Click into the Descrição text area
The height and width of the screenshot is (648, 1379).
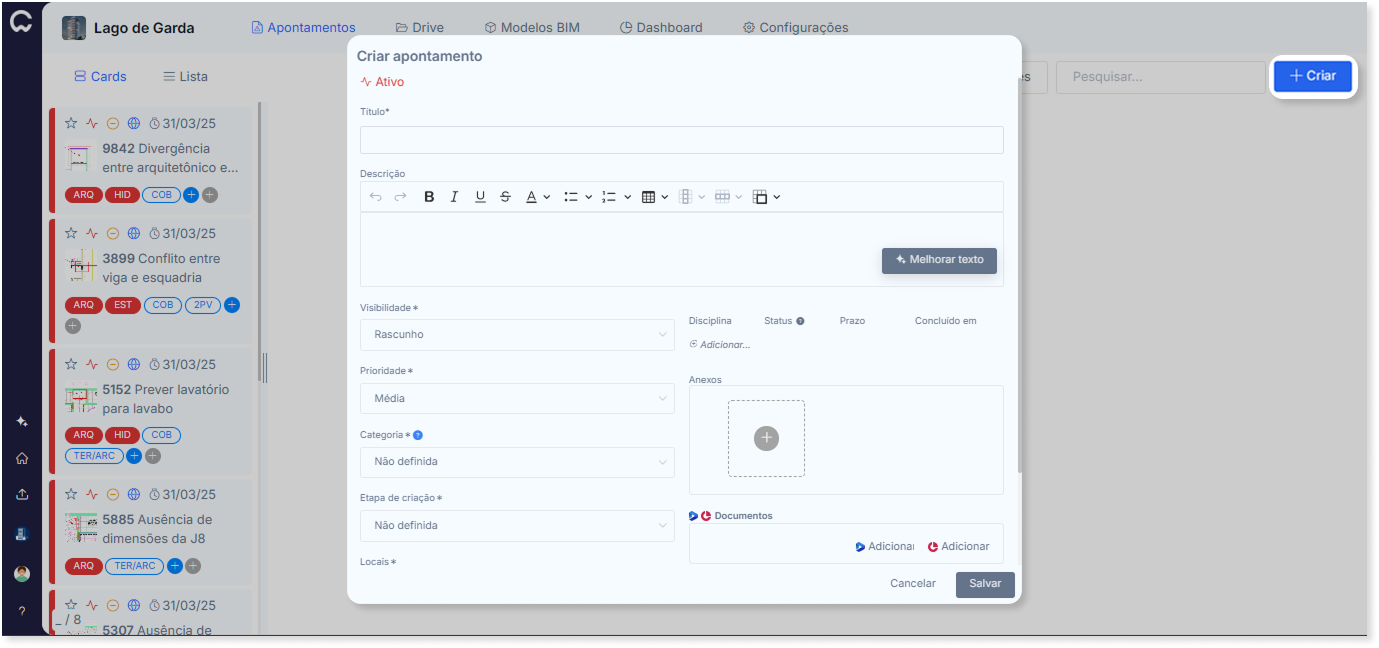(x=682, y=249)
